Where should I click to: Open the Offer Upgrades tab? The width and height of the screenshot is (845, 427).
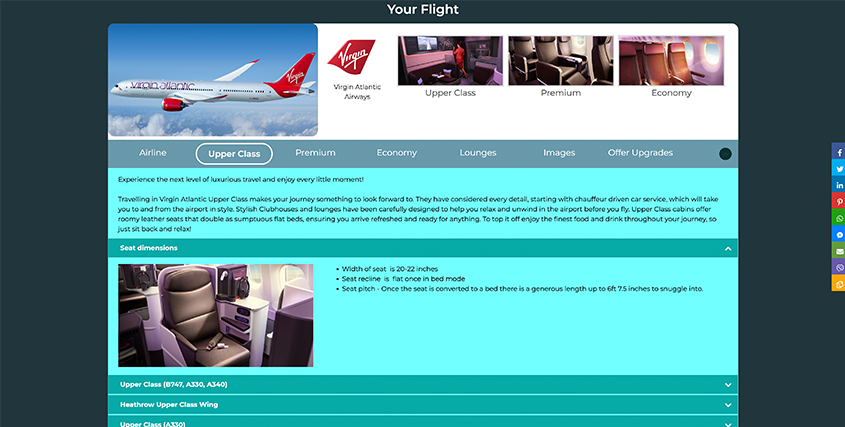pos(640,153)
